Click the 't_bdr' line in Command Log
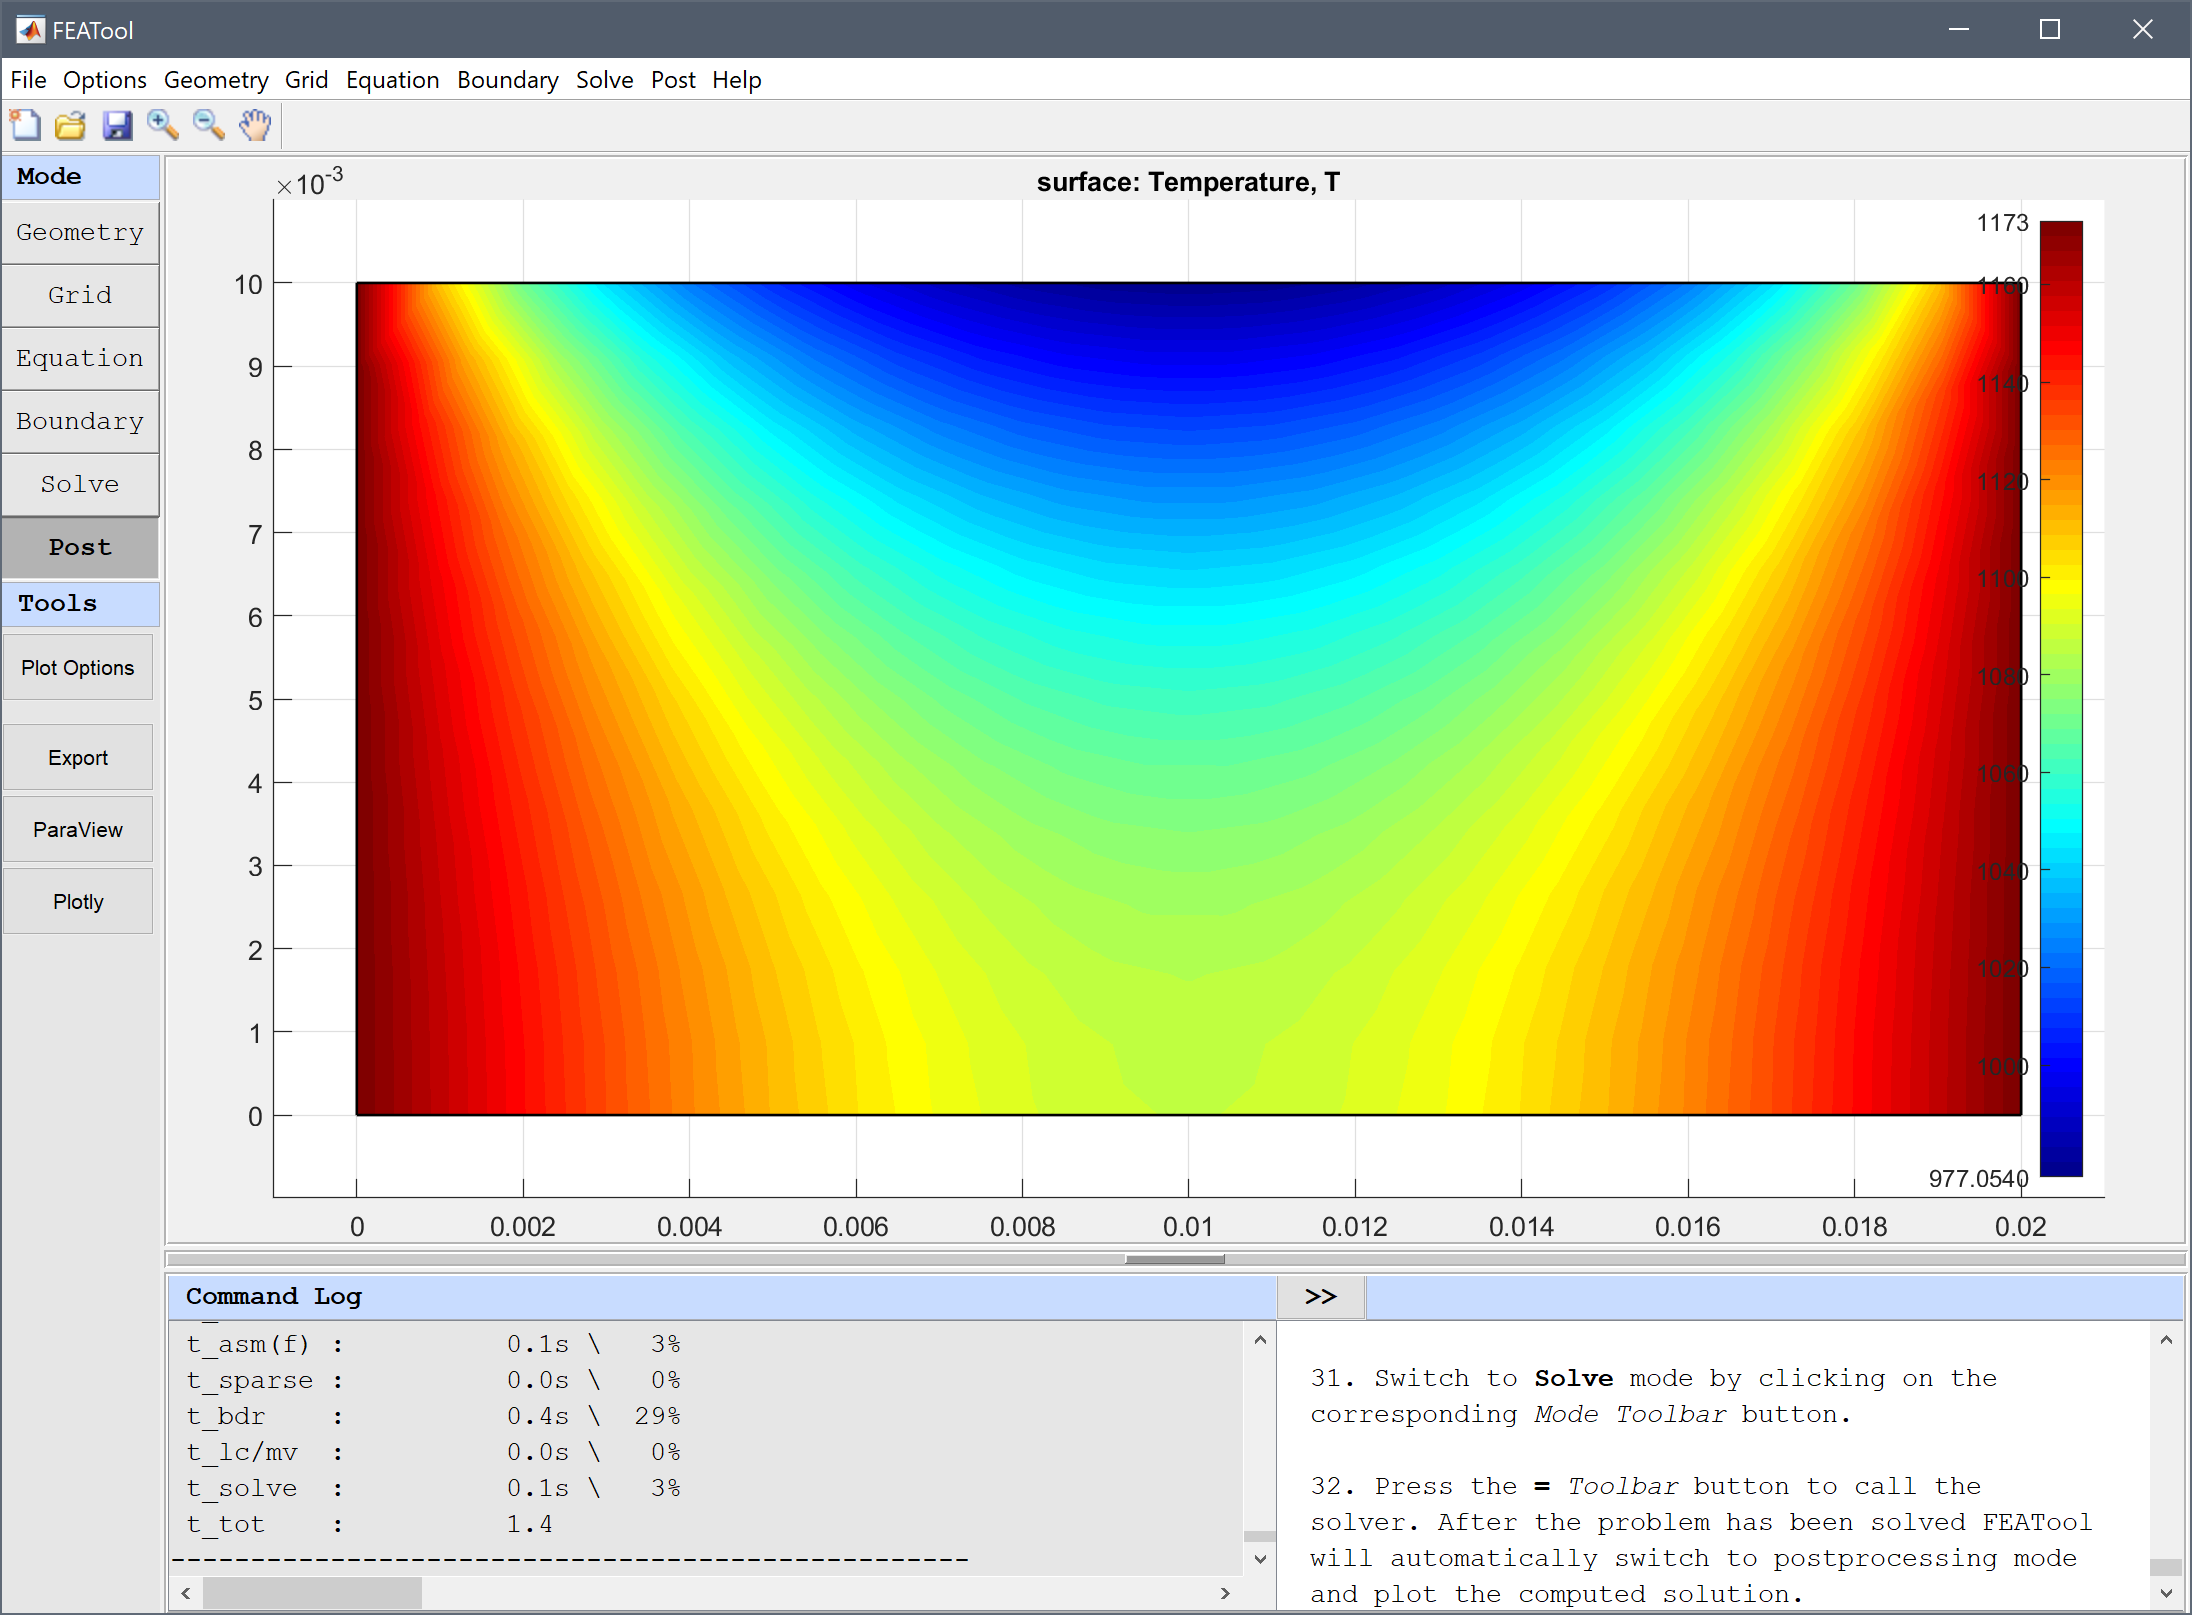Image resolution: width=2192 pixels, height=1615 pixels. point(433,1416)
